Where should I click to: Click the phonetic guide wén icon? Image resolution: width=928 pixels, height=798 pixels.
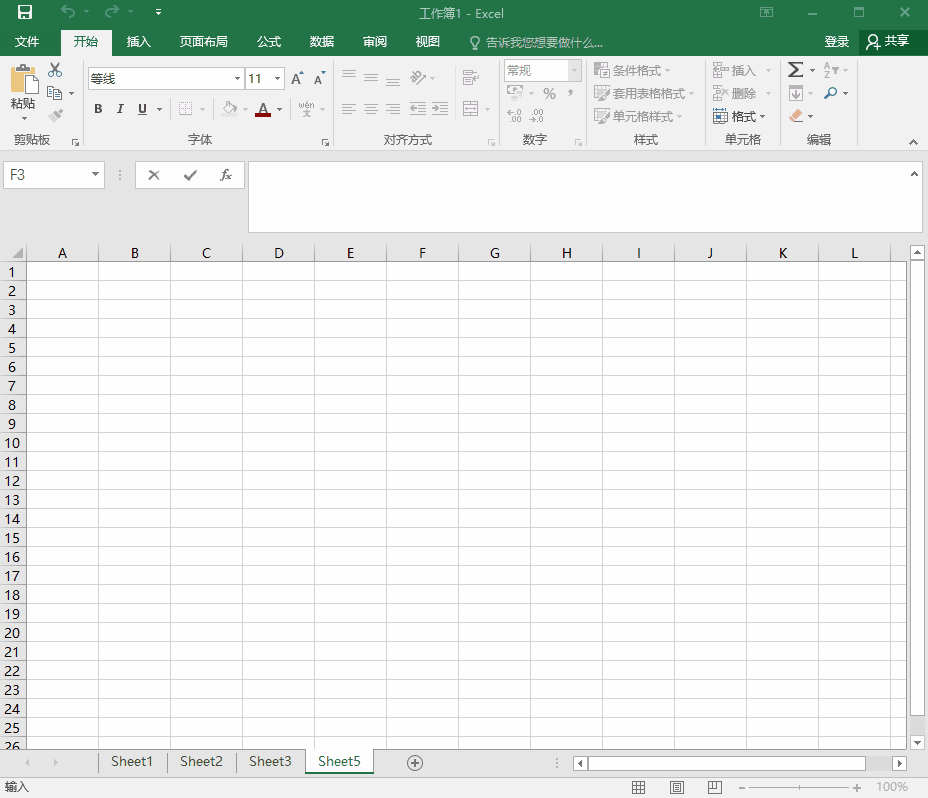[307, 109]
